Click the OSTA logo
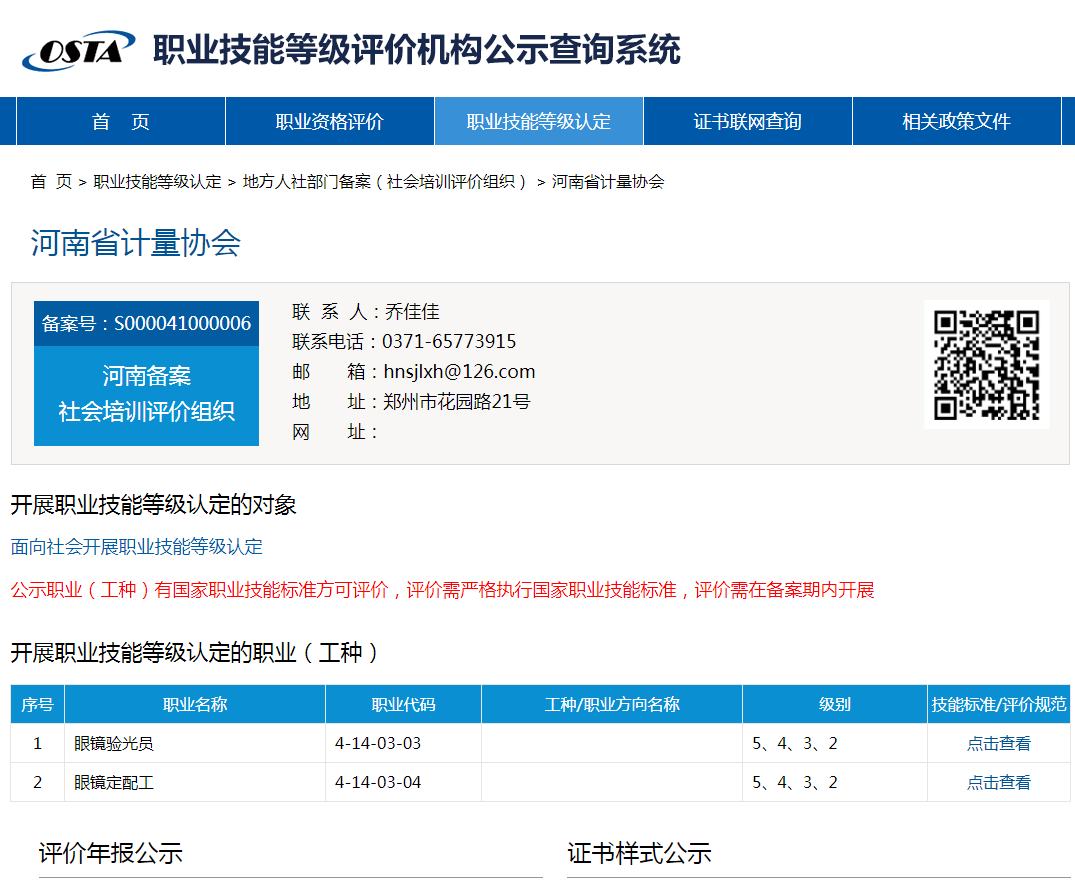This screenshot has width=1075, height=883. coord(78,51)
